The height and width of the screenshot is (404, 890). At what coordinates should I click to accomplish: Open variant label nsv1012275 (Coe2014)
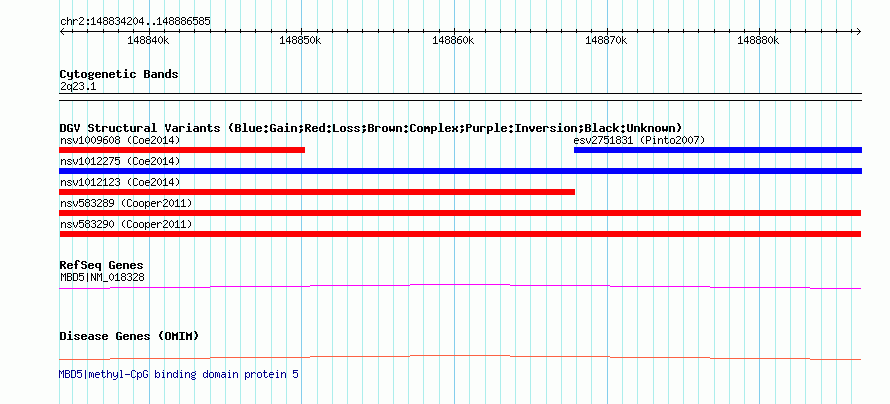120,162
